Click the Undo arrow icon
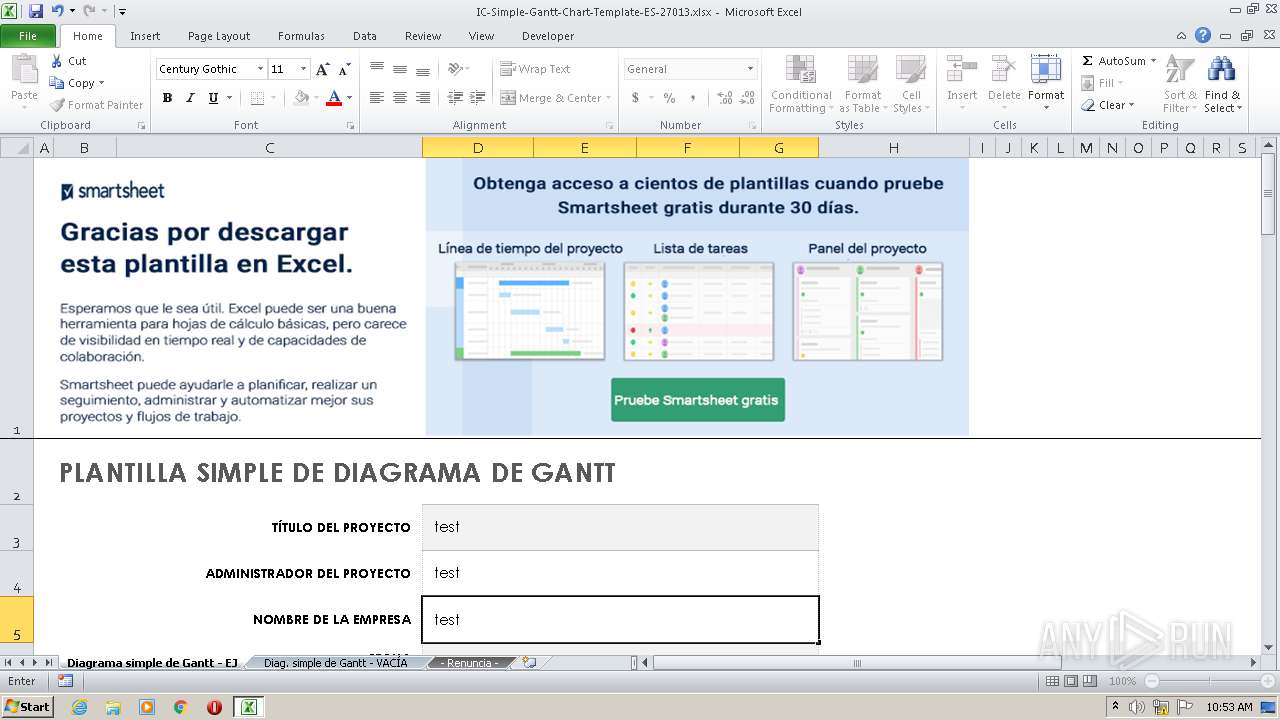The image size is (1280, 720). pyautogui.click(x=57, y=11)
